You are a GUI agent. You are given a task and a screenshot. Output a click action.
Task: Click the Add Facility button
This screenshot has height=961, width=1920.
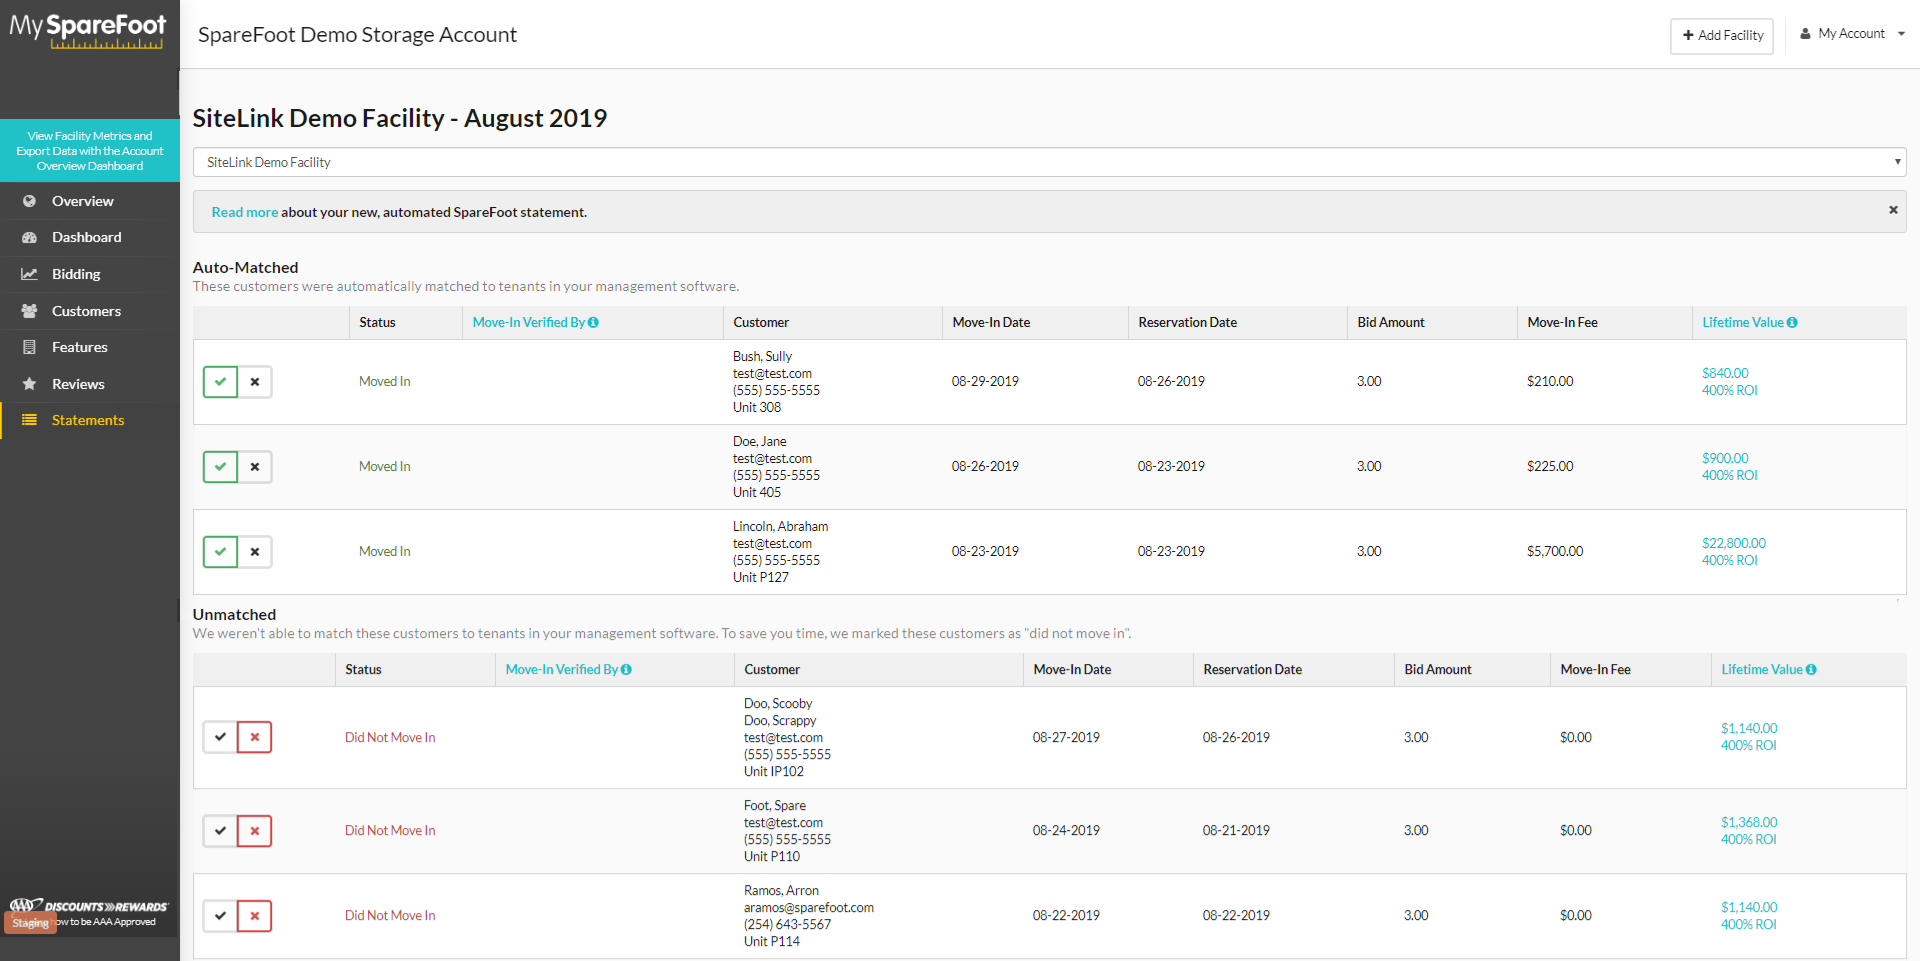point(1721,36)
